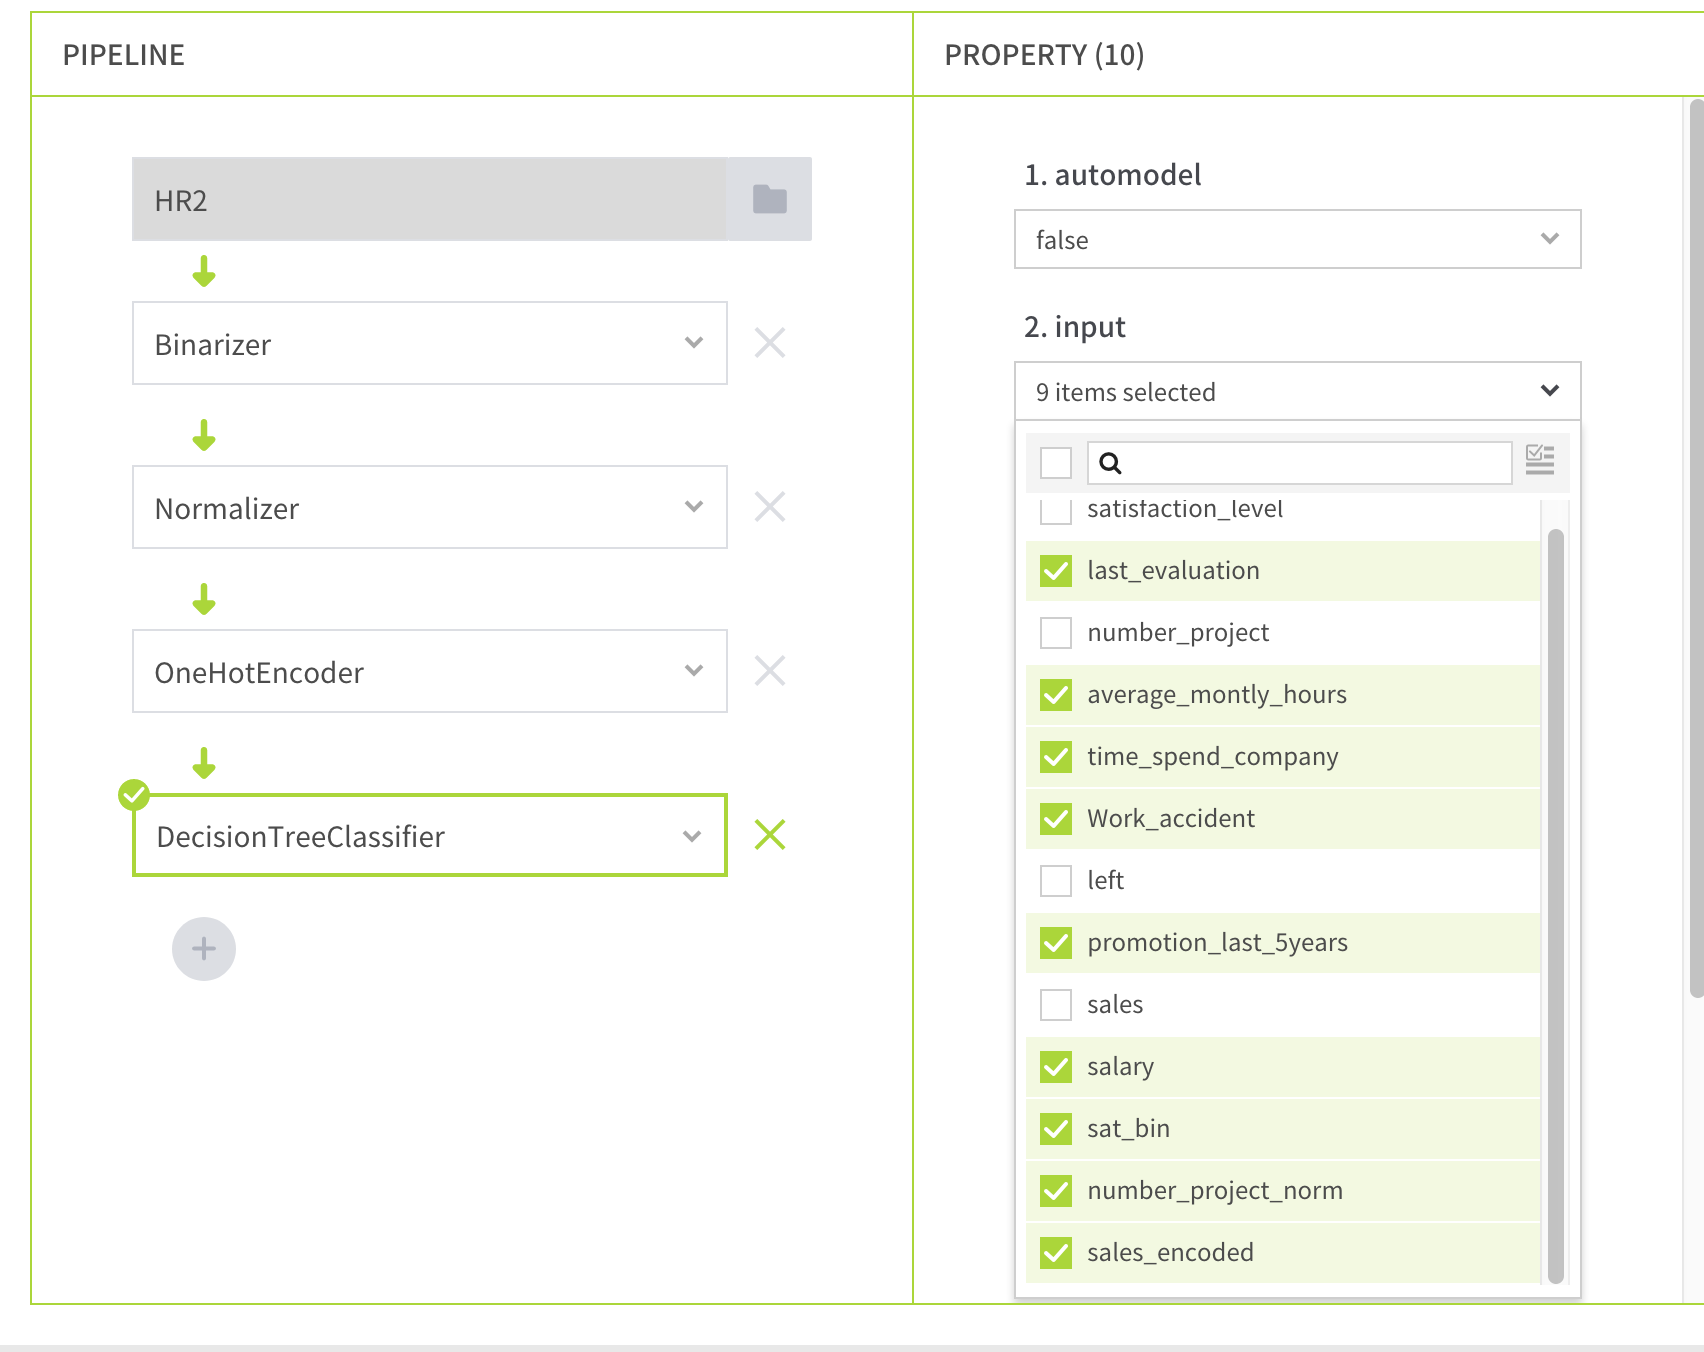
Task: Expand the OneHotEncoder dropdown
Action: [x=430, y=671]
